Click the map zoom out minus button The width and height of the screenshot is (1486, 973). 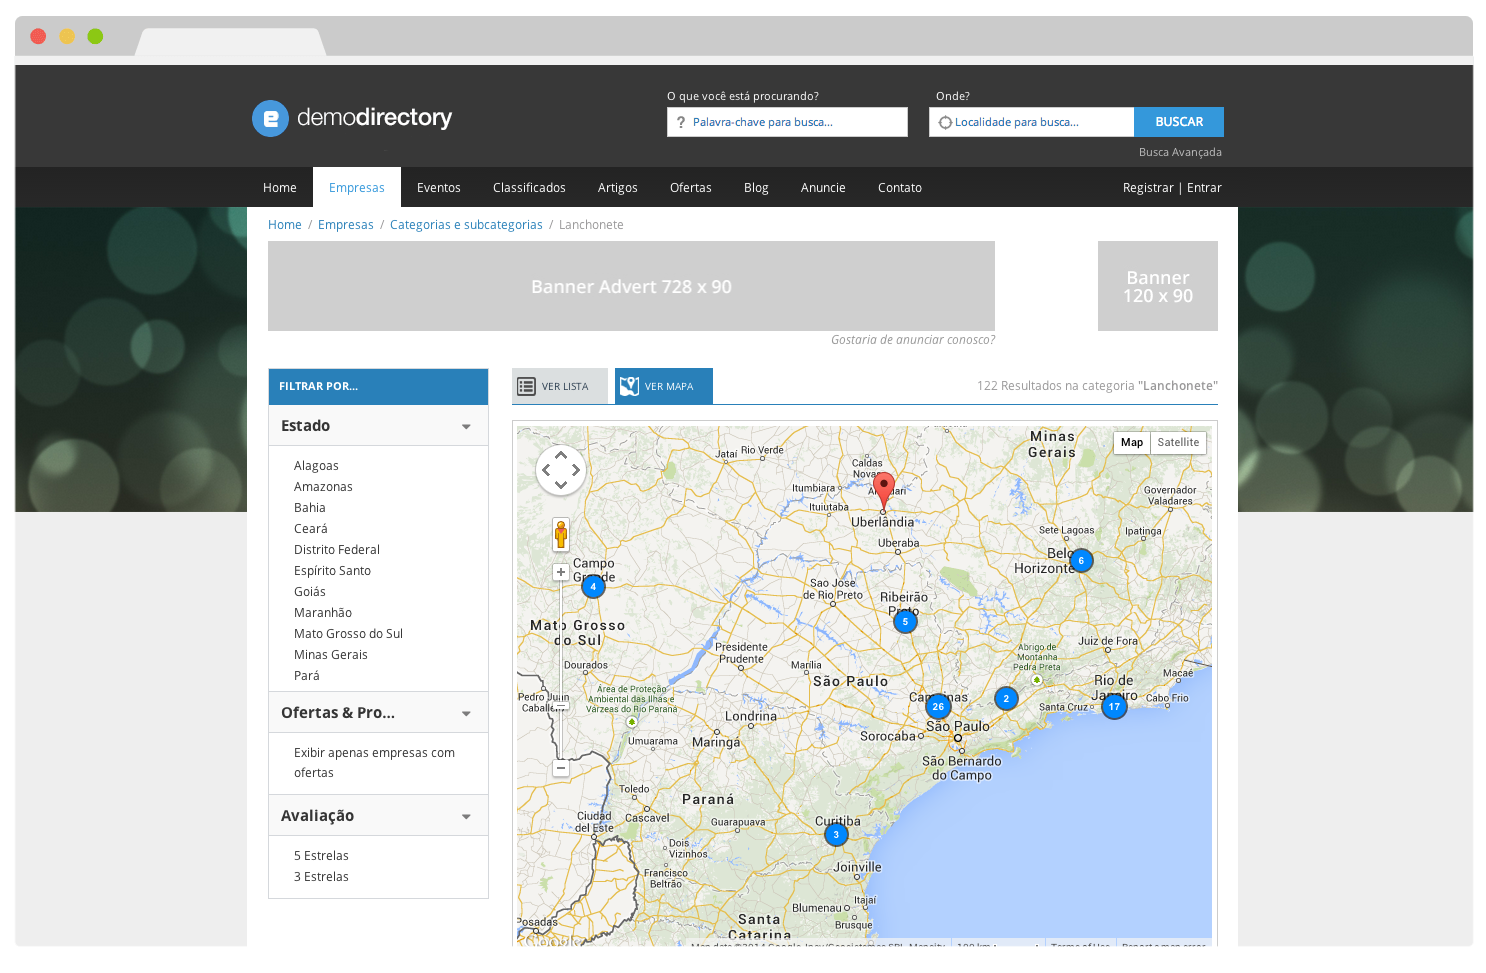point(561,768)
